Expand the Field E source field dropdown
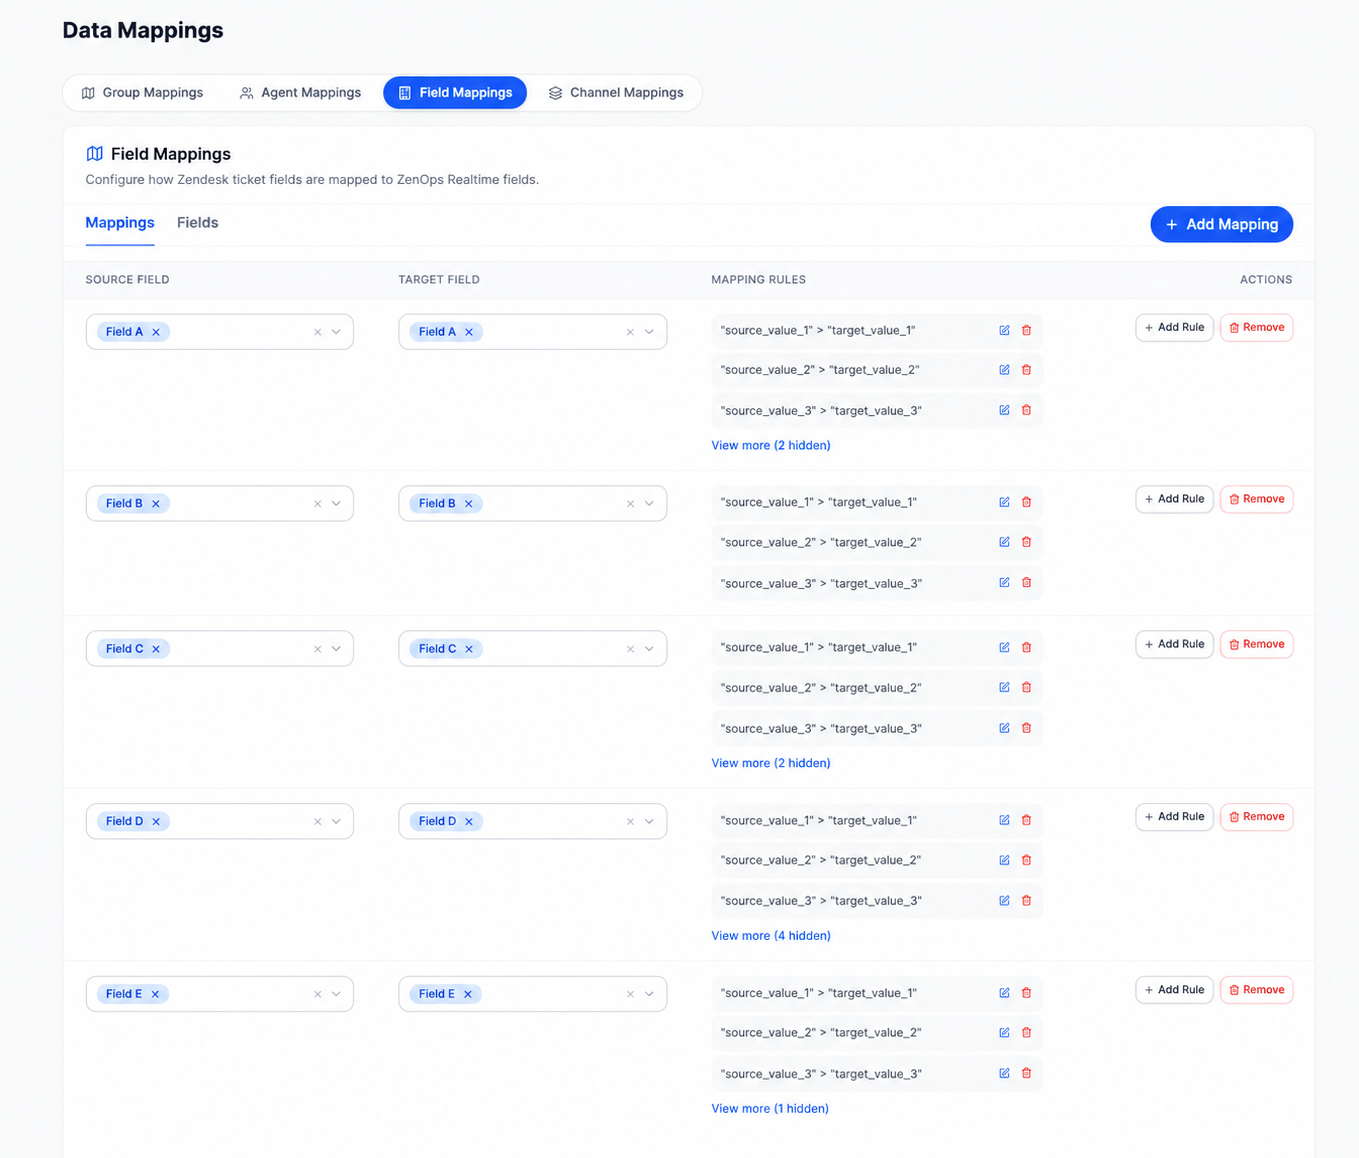1359x1158 pixels. pyautogui.click(x=337, y=994)
